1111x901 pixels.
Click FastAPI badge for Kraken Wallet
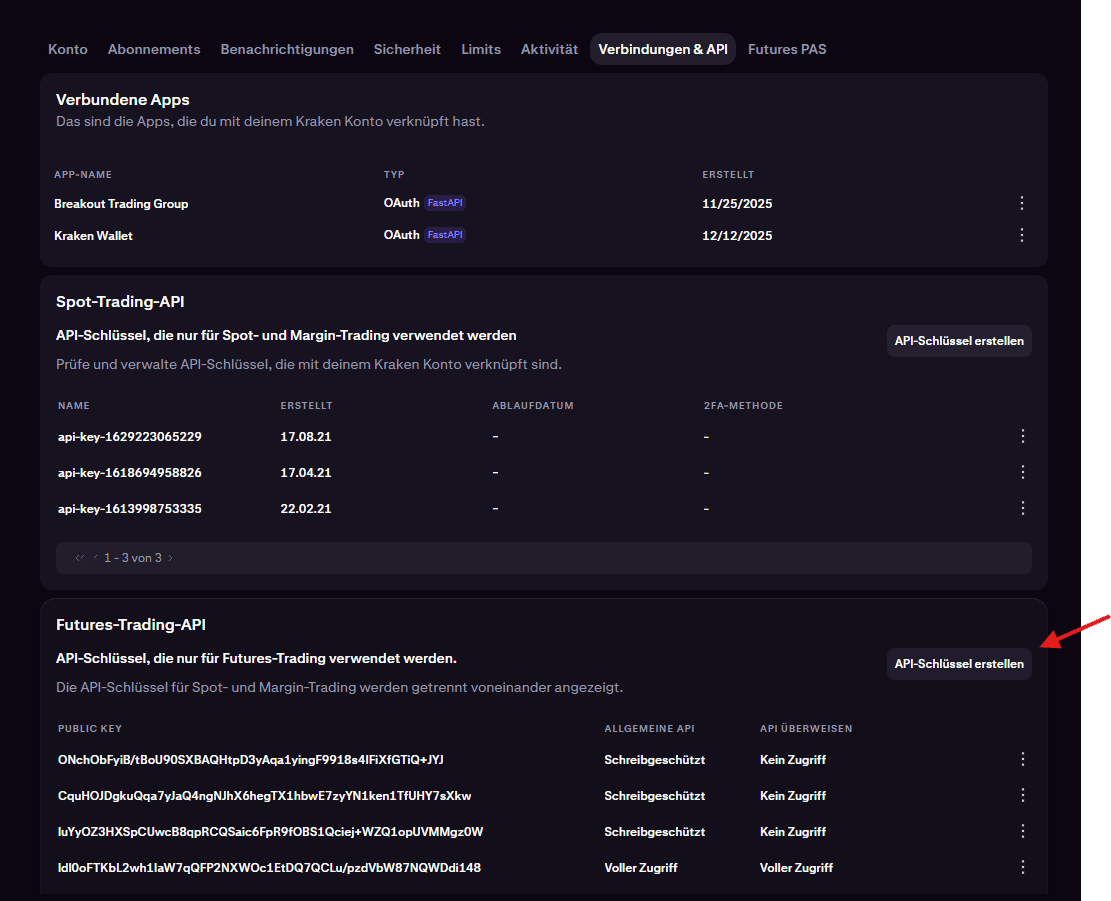pos(445,235)
